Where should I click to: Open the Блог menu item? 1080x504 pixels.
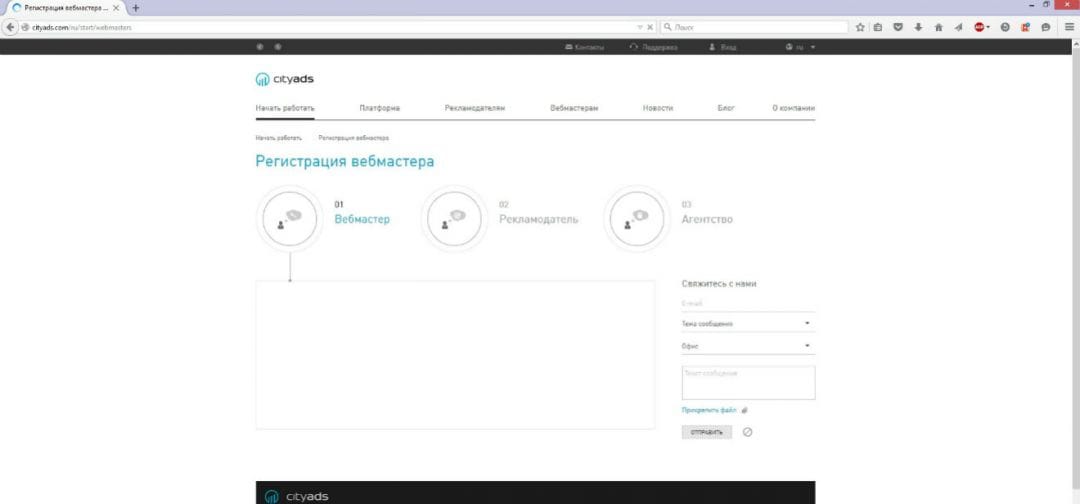pyautogui.click(x=726, y=108)
